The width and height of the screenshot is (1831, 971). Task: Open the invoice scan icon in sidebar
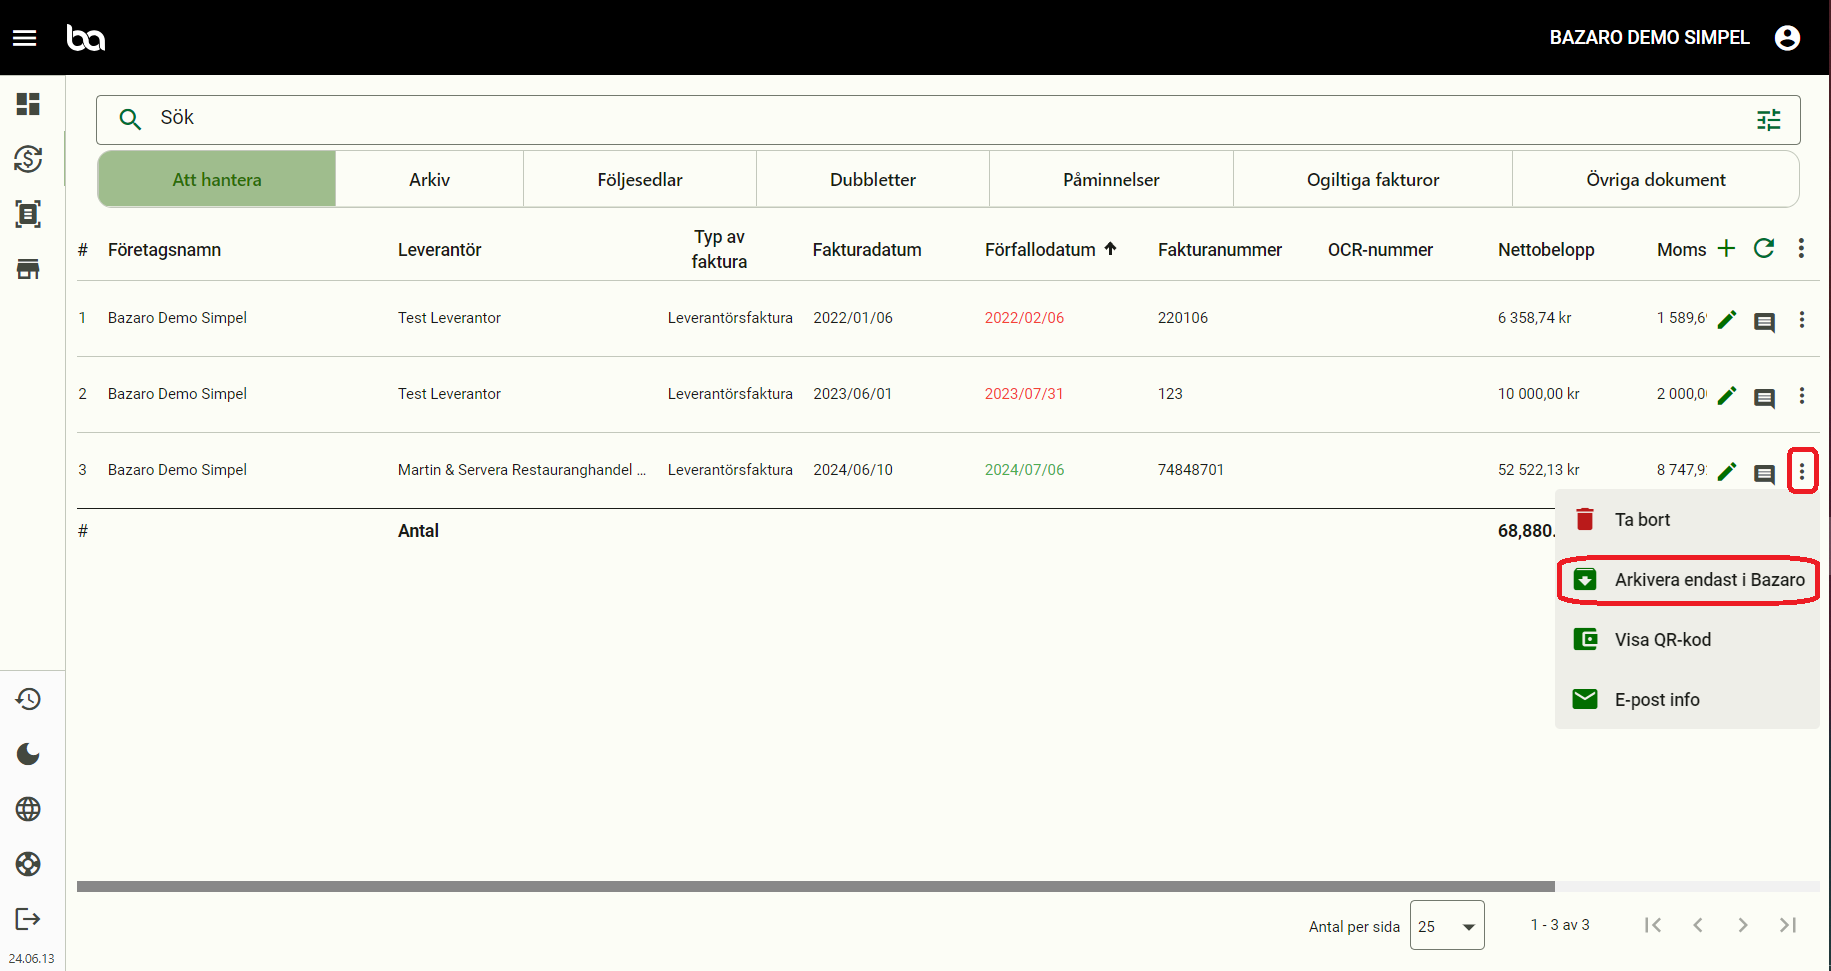(x=28, y=214)
